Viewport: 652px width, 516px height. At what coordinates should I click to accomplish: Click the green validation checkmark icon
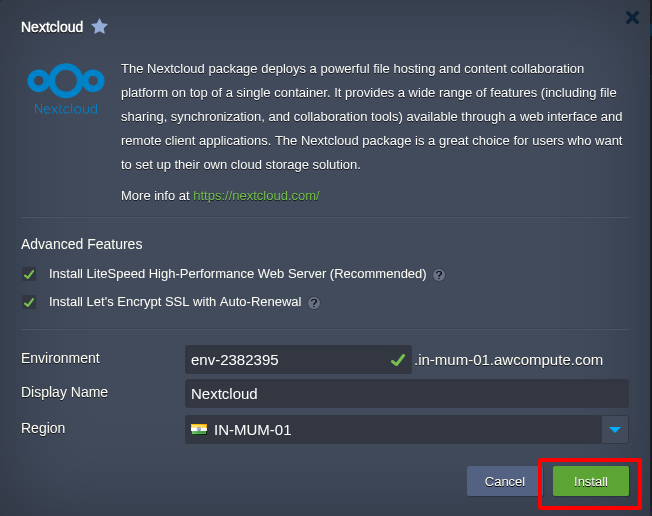click(398, 359)
